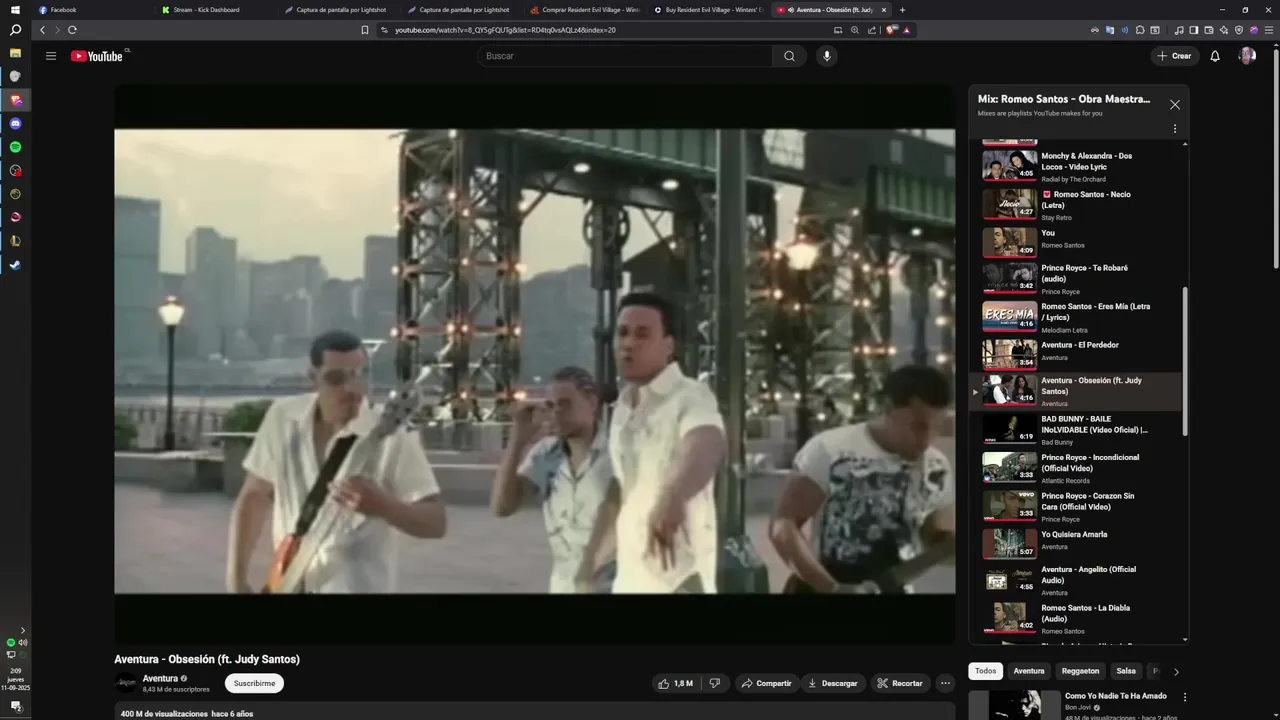
Task: Open the volume speaker tray icon
Action: (x=22, y=642)
